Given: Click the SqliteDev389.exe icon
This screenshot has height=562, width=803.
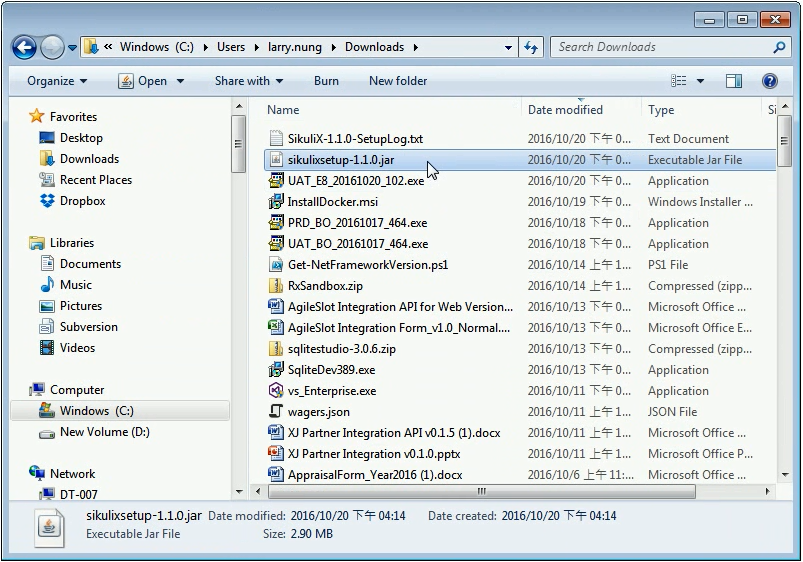Looking at the screenshot, I should pos(276,369).
